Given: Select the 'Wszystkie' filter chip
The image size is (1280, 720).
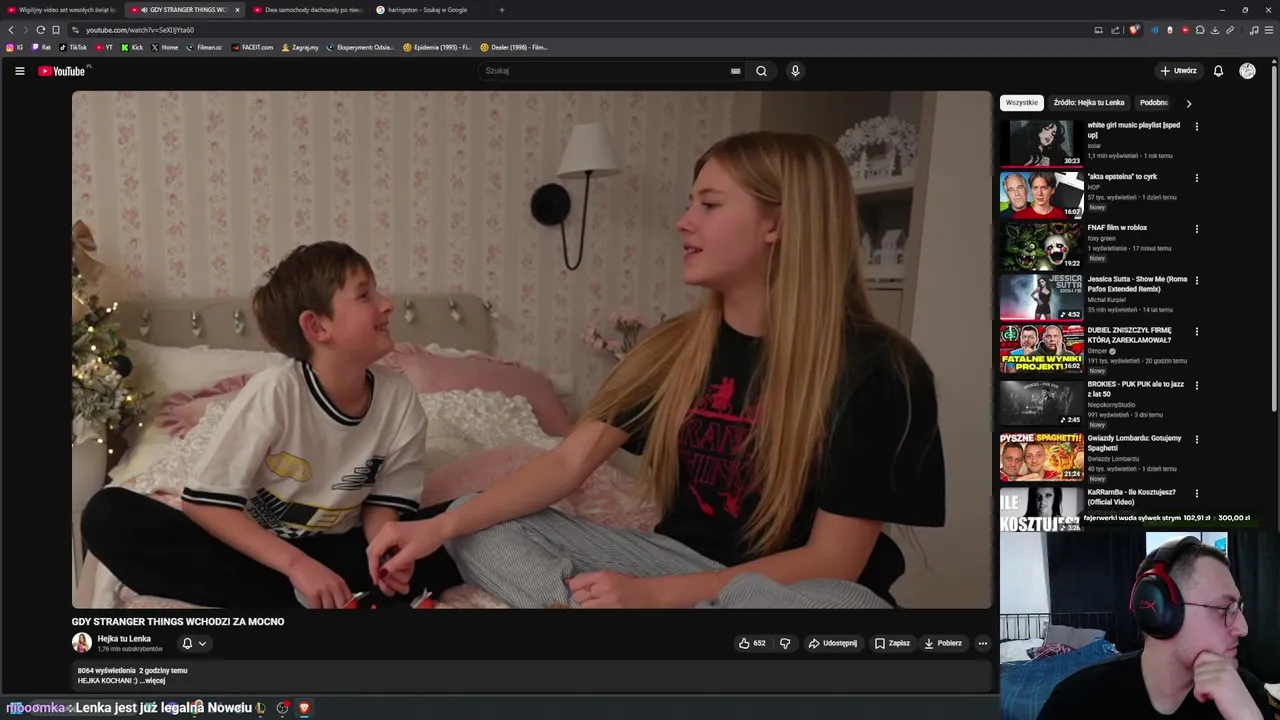Looking at the screenshot, I should pos(1022,102).
